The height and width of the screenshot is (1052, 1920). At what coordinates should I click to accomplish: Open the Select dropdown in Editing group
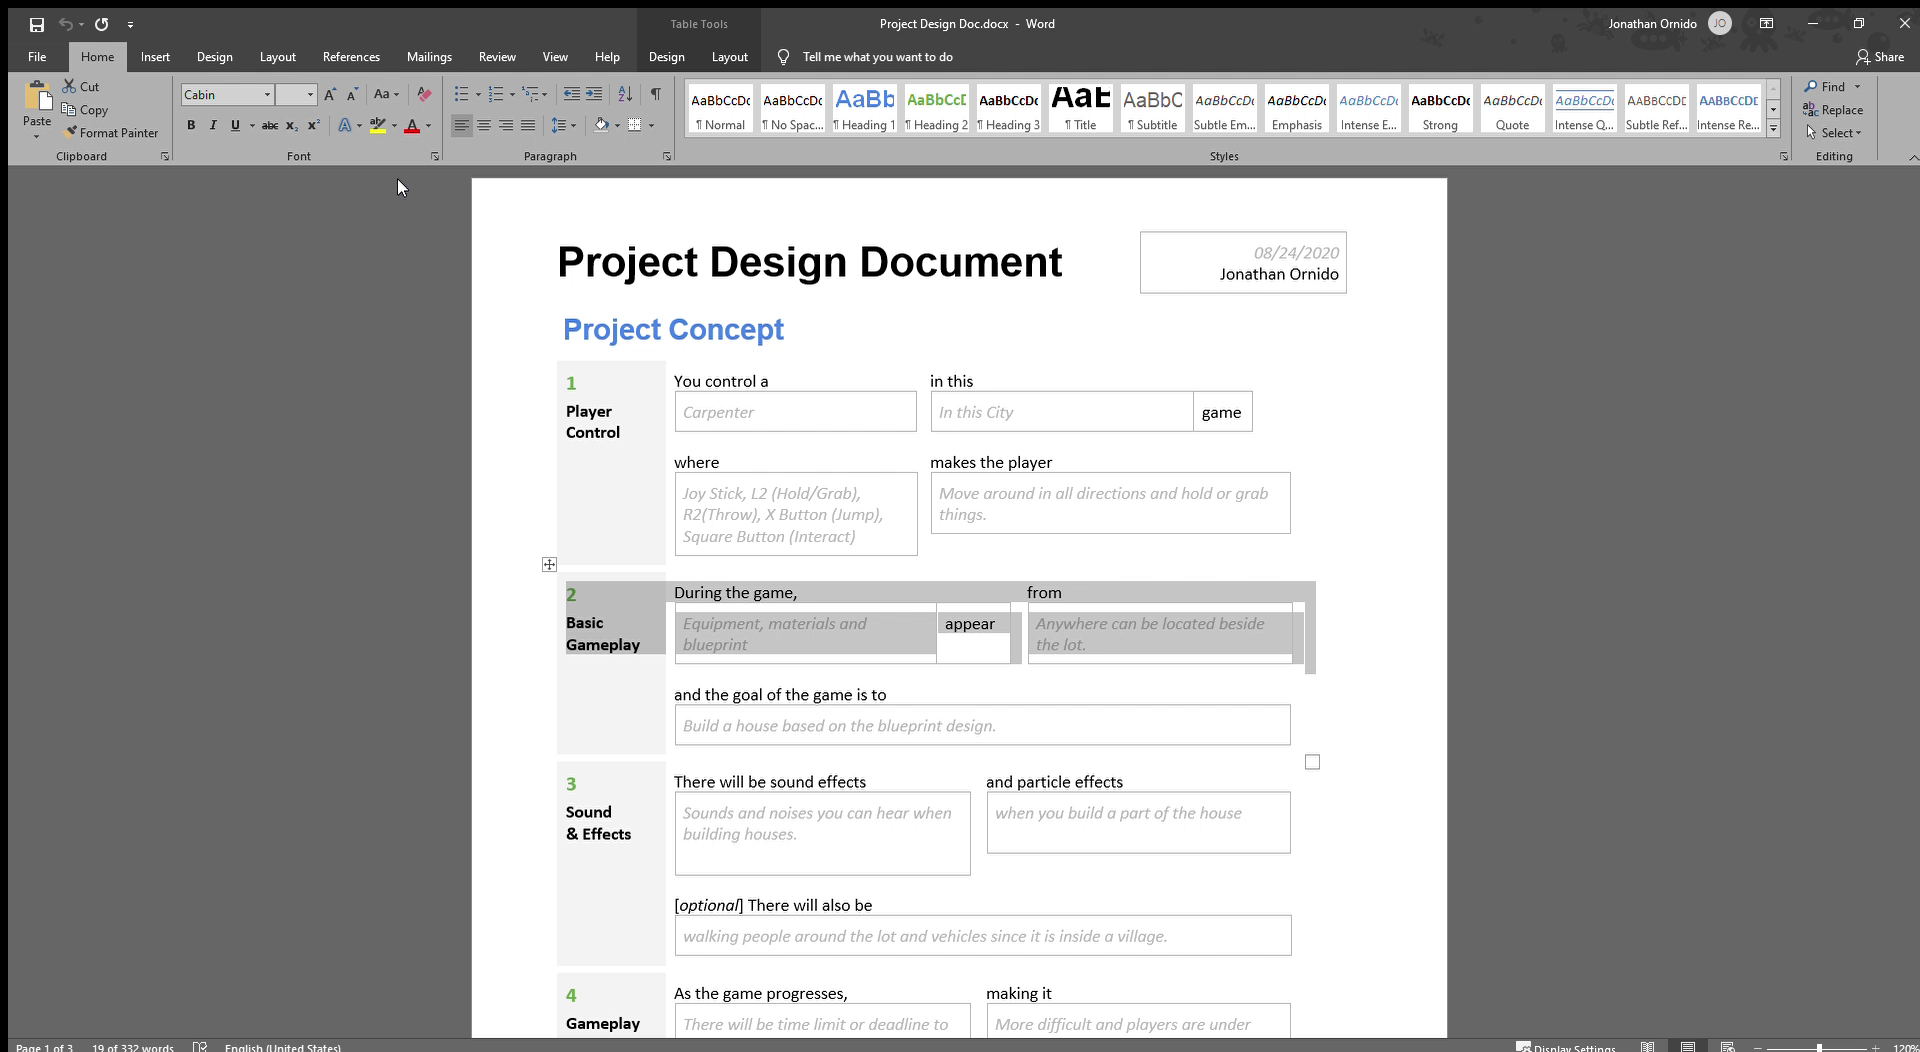click(x=1838, y=133)
